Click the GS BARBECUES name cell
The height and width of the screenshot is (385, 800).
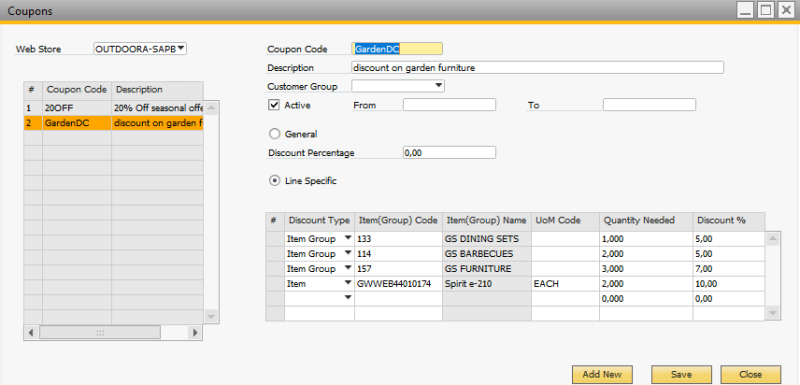pos(487,253)
